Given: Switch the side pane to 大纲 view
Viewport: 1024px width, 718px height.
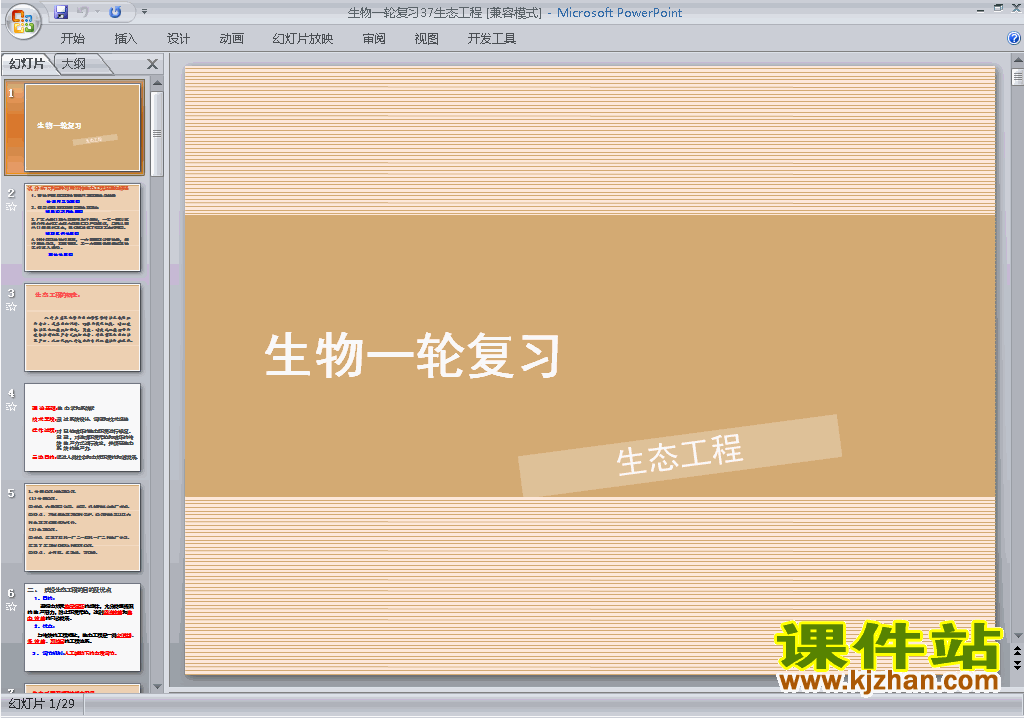Looking at the screenshot, I should 74,63.
